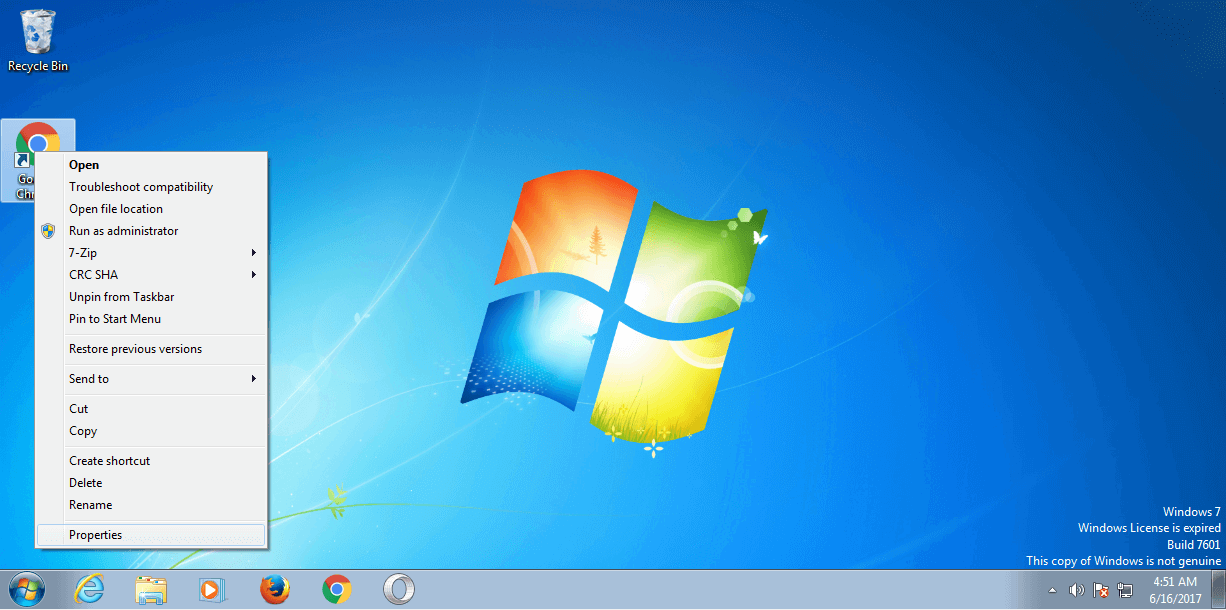Show hidden system tray icons
The image size is (1226, 610).
pyautogui.click(x=1052, y=590)
